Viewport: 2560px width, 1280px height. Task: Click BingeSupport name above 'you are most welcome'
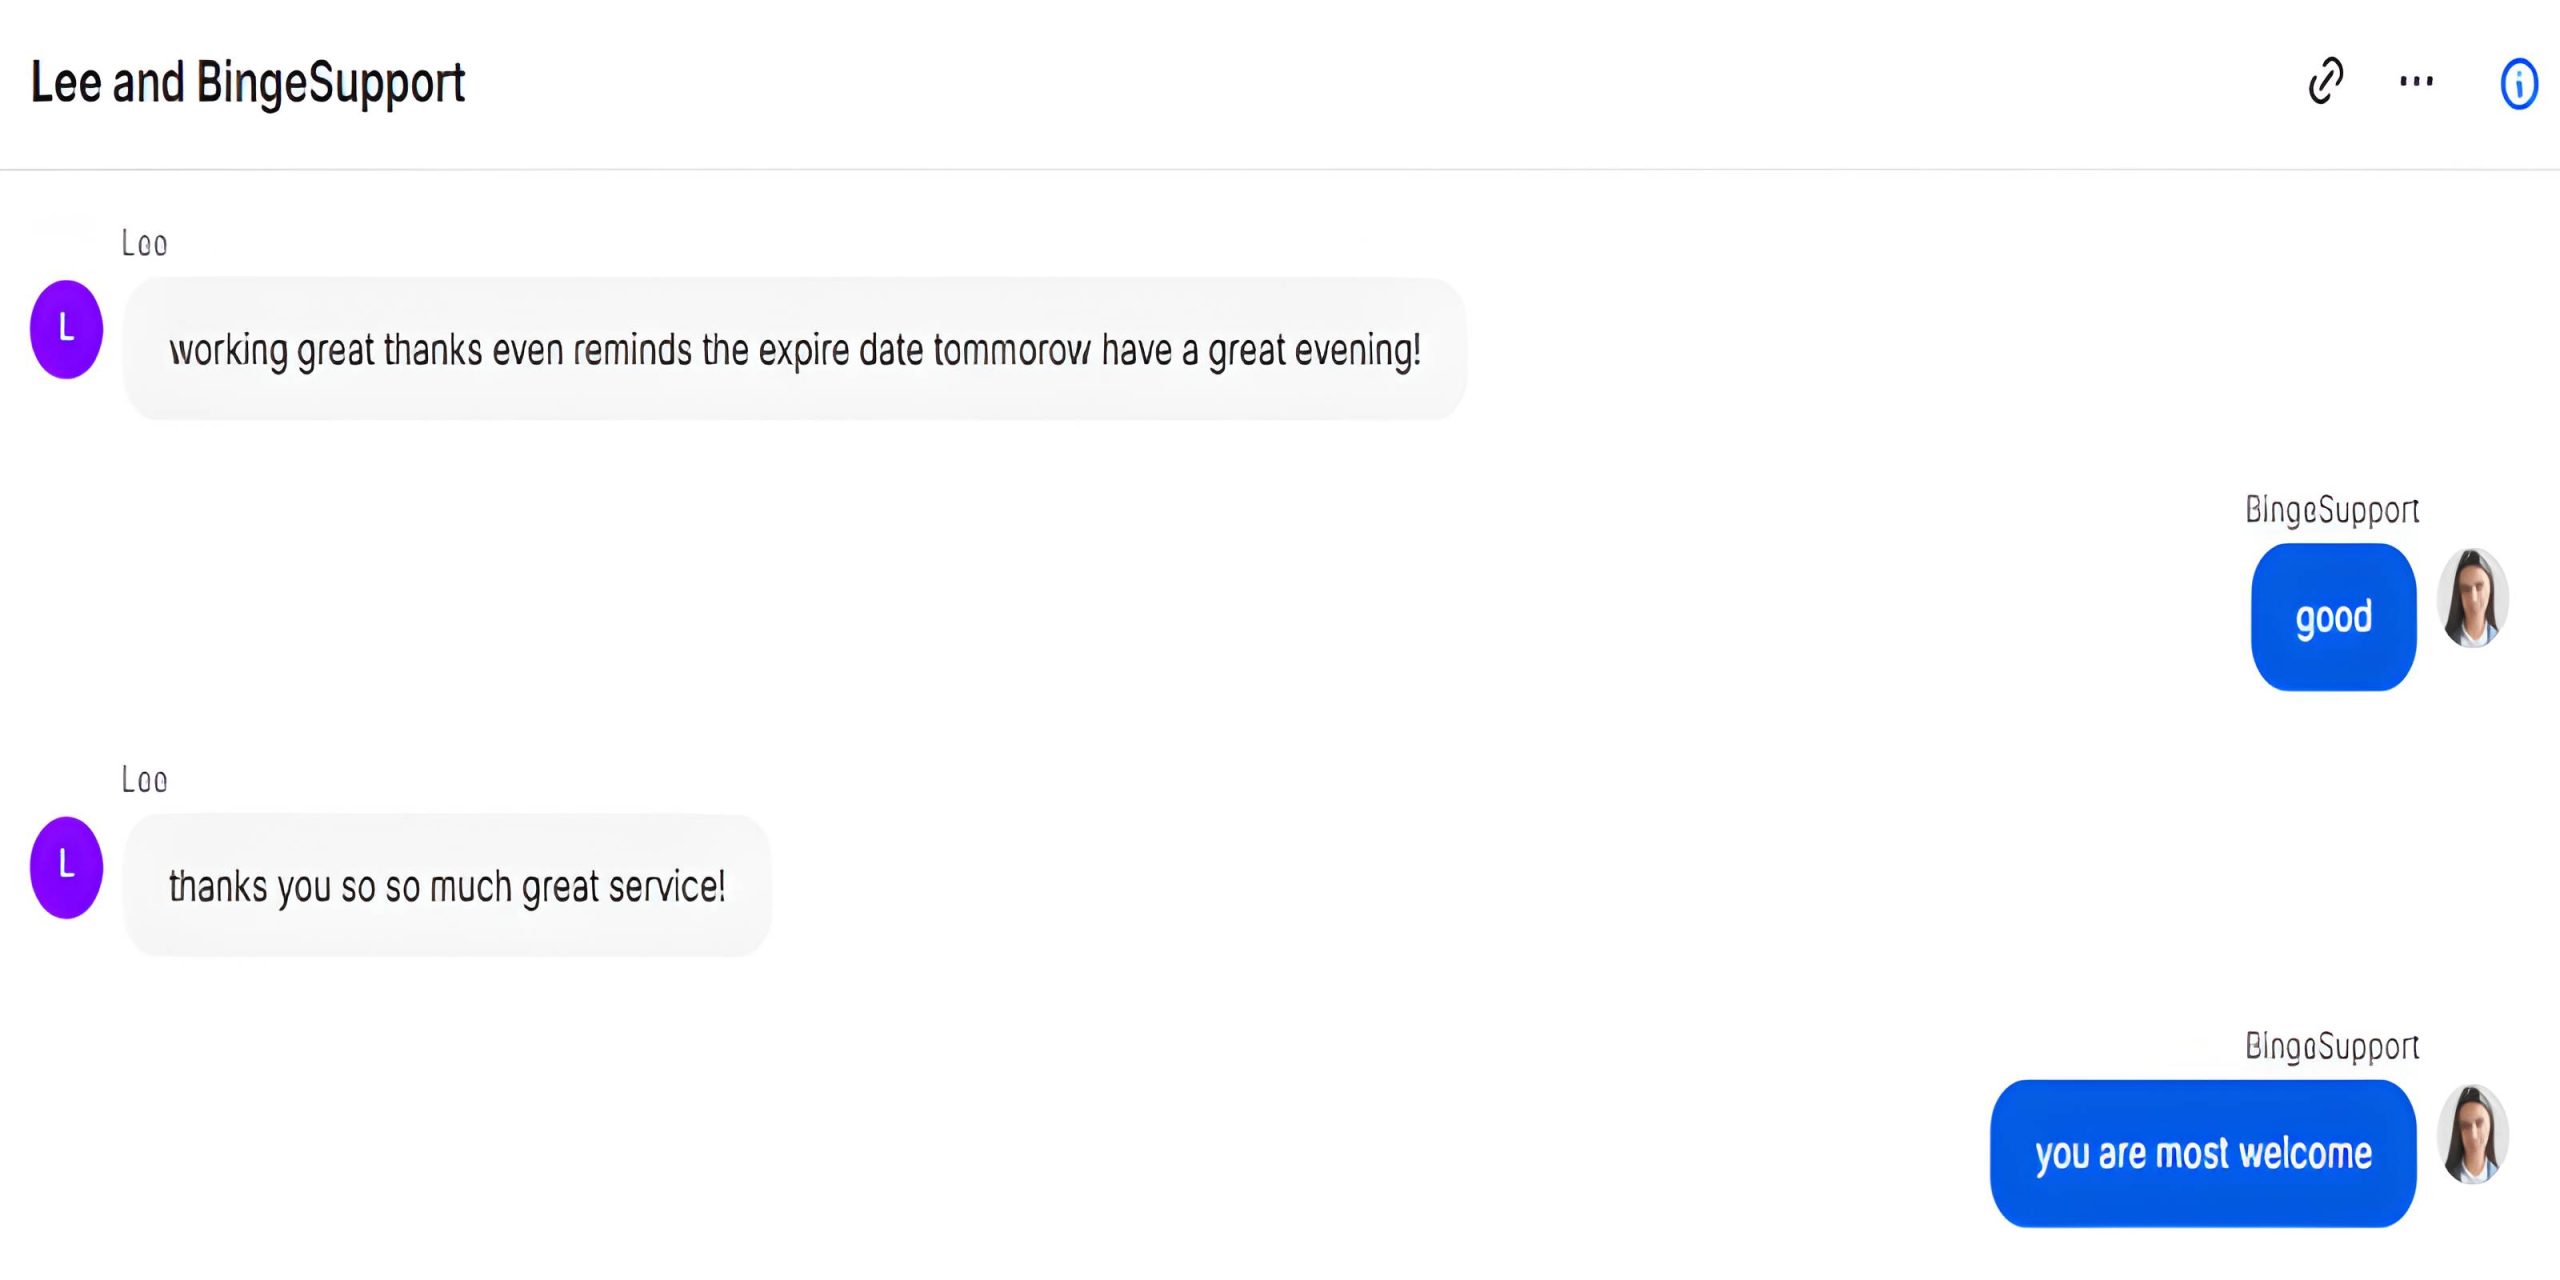[x=2331, y=1046]
